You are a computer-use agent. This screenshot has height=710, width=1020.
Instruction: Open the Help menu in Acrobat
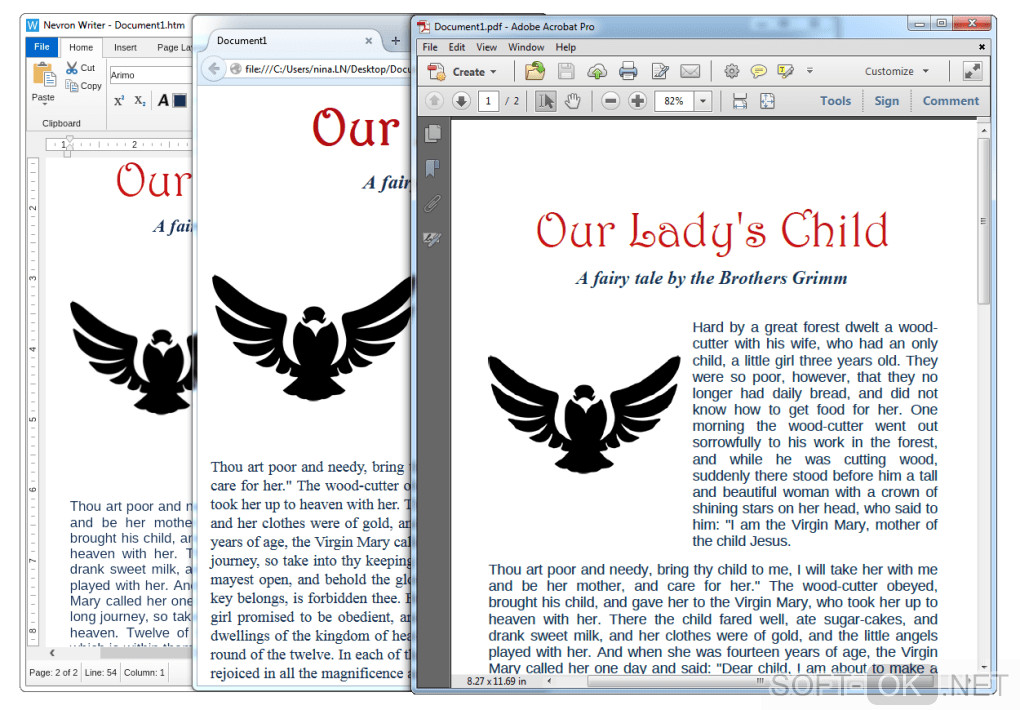coord(565,47)
